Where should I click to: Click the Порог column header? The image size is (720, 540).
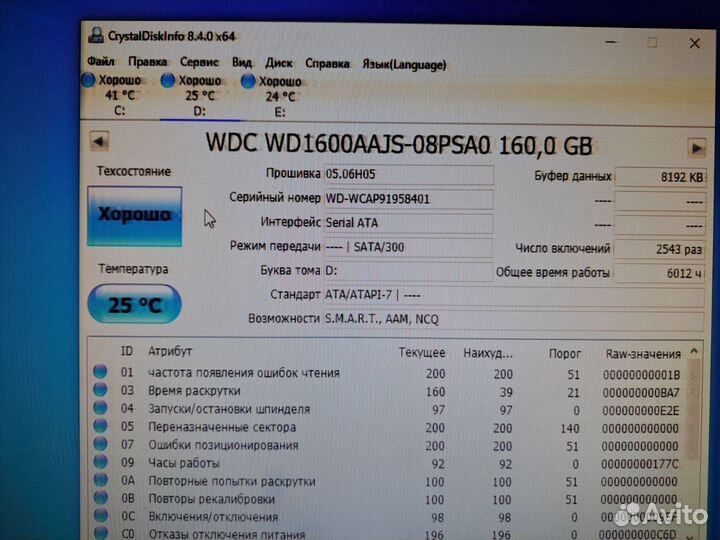(x=565, y=354)
